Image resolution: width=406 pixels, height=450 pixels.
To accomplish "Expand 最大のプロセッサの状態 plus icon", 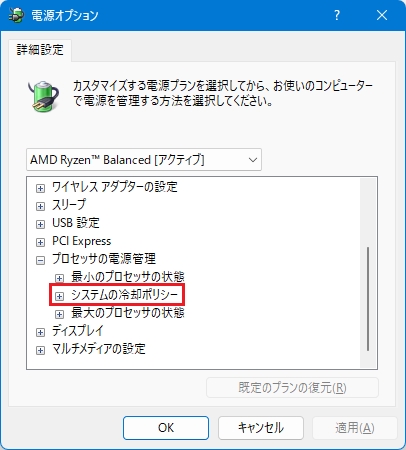I will pos(59,314).
